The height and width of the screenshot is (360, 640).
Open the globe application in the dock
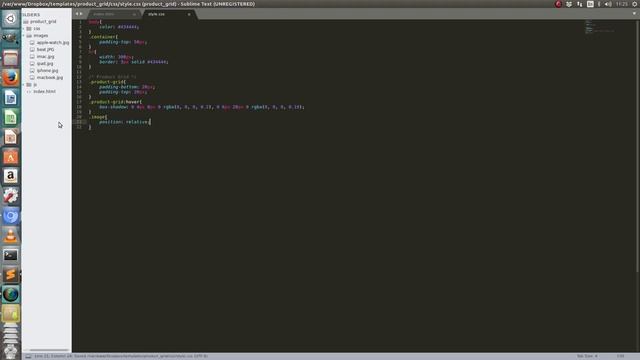pos(11,294)
